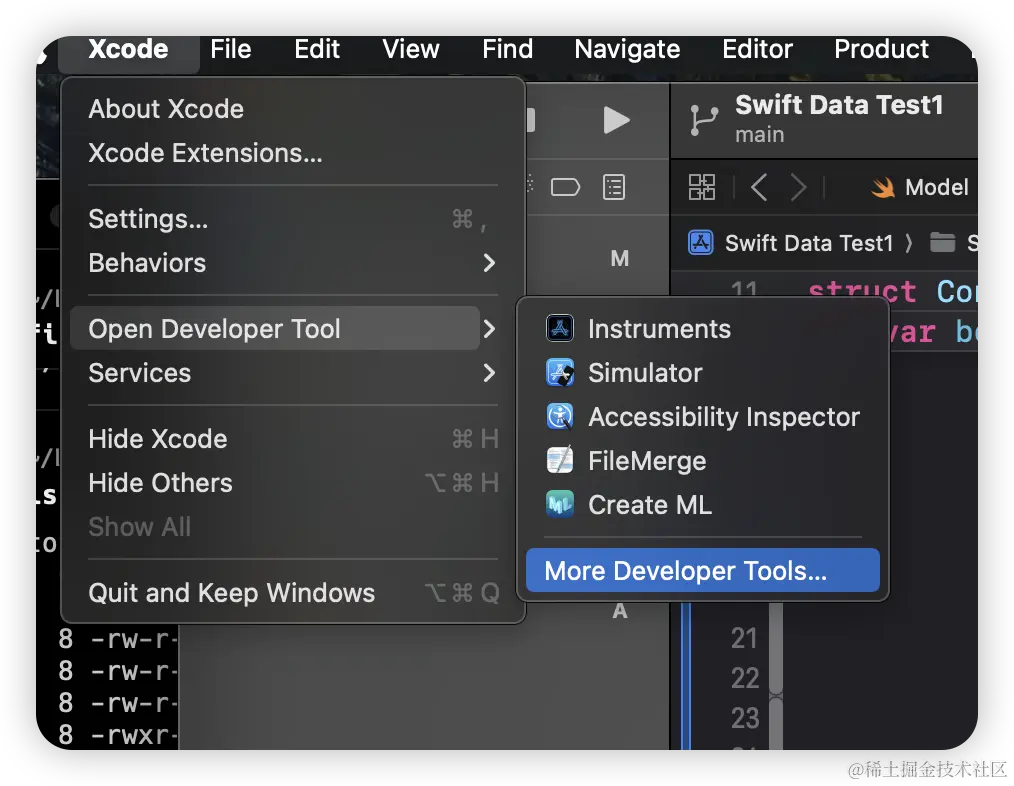Viewport: 1014px width, 786px height.
Task: Click the Swift Data Test1 project title
Action: point(839,105)
